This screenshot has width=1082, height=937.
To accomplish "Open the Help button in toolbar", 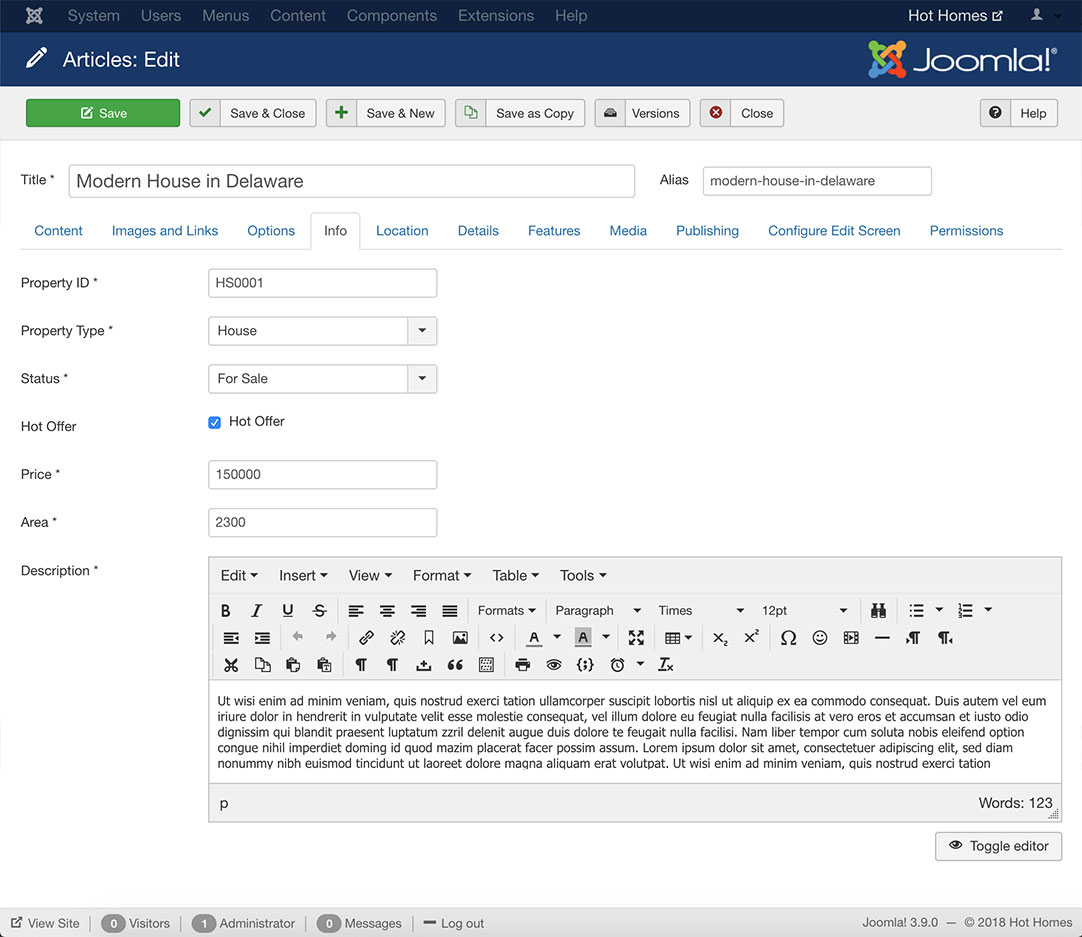I will [x=1019, y=113].
